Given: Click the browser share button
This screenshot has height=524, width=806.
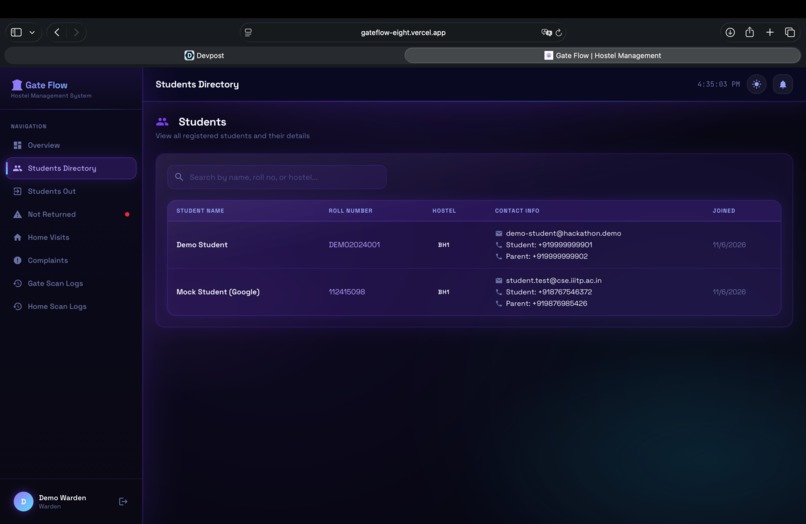Looking at the screenshot, I should tap(749, 32).
